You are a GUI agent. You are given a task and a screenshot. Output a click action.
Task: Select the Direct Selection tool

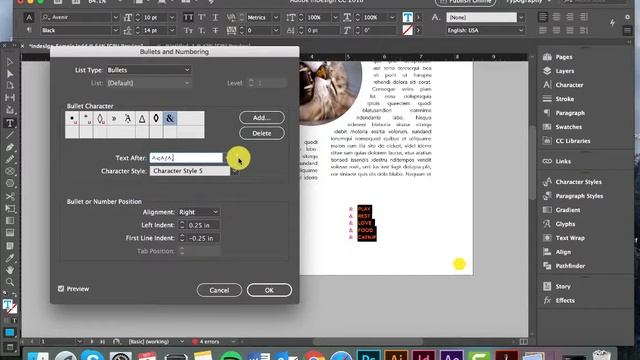[x=10, y=74]
